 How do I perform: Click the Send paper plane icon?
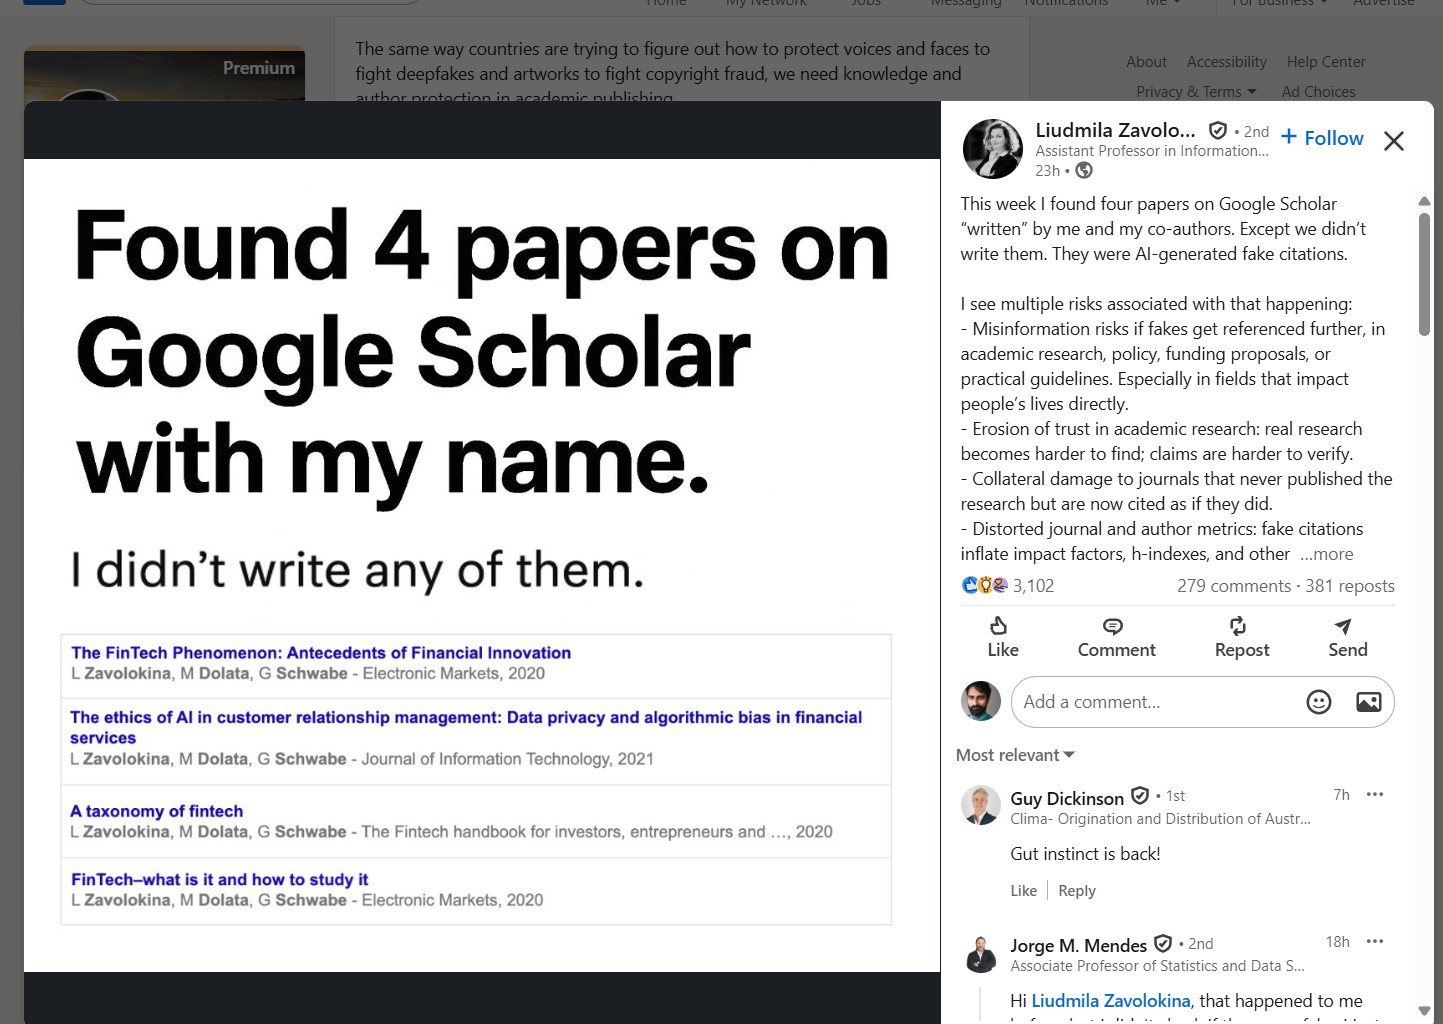point(1343,626)
